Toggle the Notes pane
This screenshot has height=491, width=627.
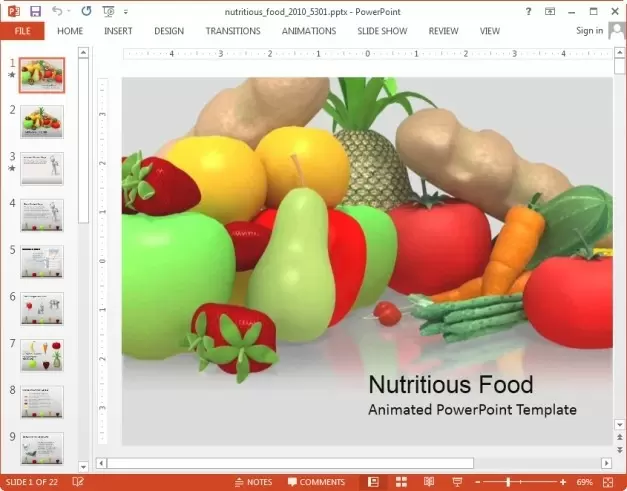(x=253, y=482)
